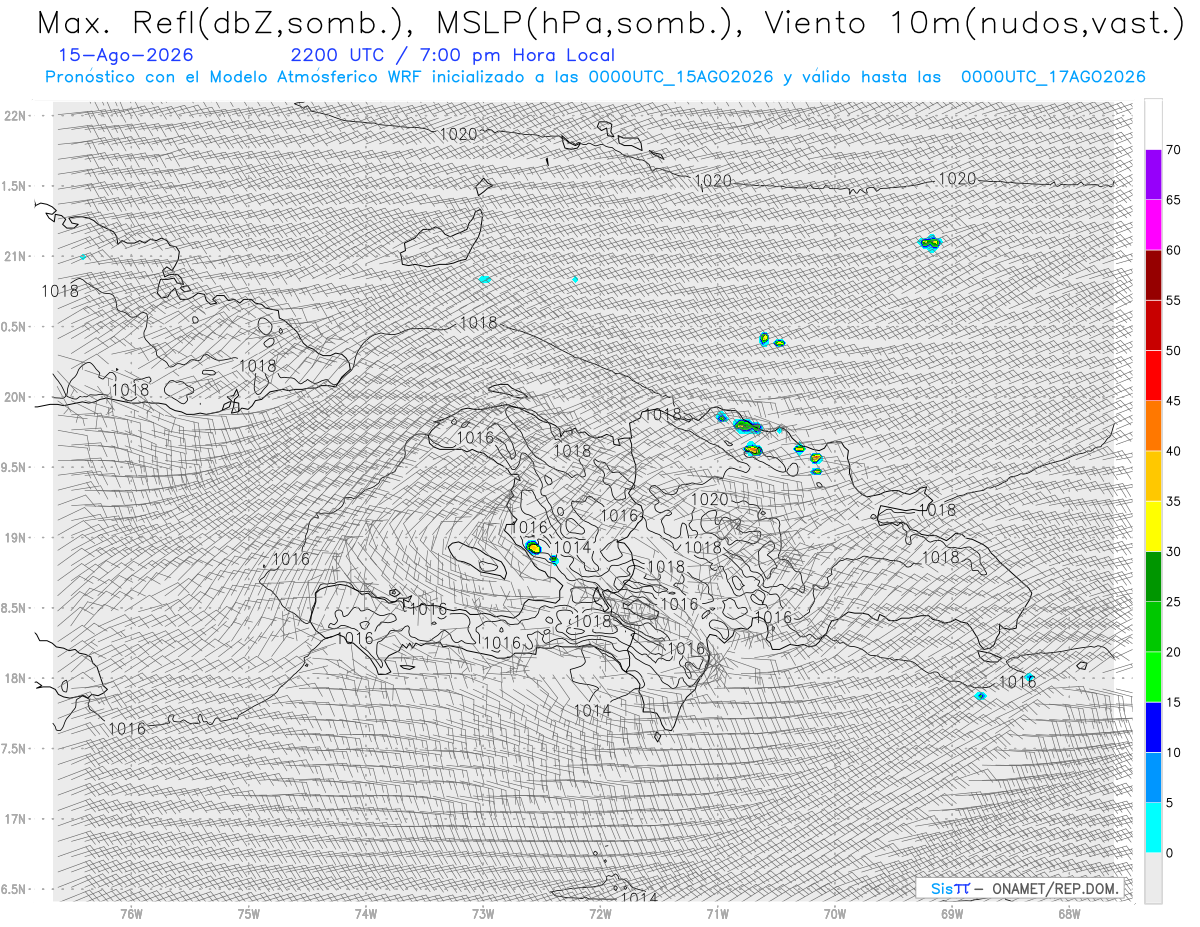Click the isolated reflectivity cell near 21N 69W
This screenshot has height=927, width=1200.
tap(931, 242)
